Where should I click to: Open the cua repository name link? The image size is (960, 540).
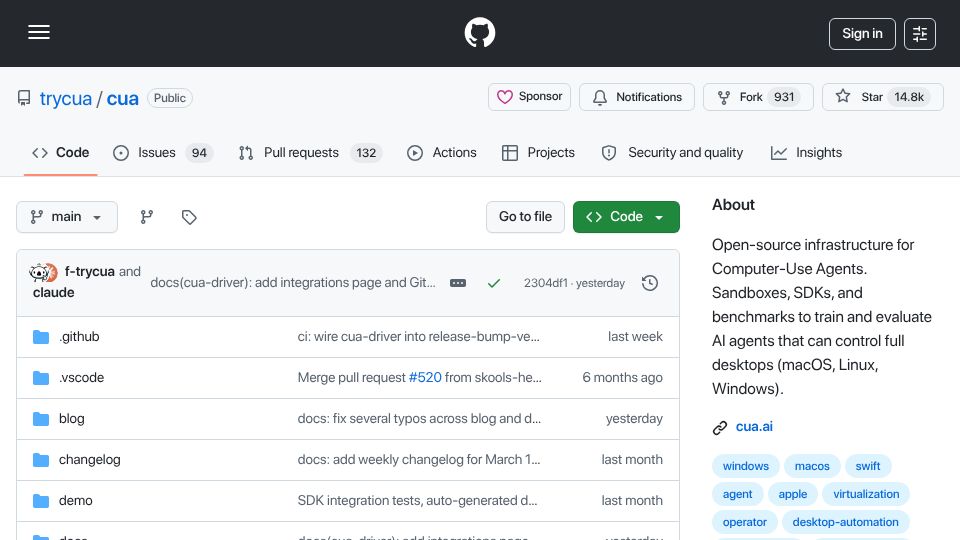pos(122,98)
